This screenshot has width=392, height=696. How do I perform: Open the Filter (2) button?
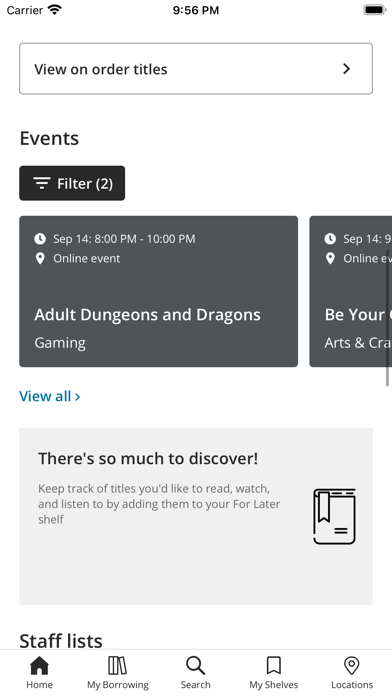pos(72,183)
